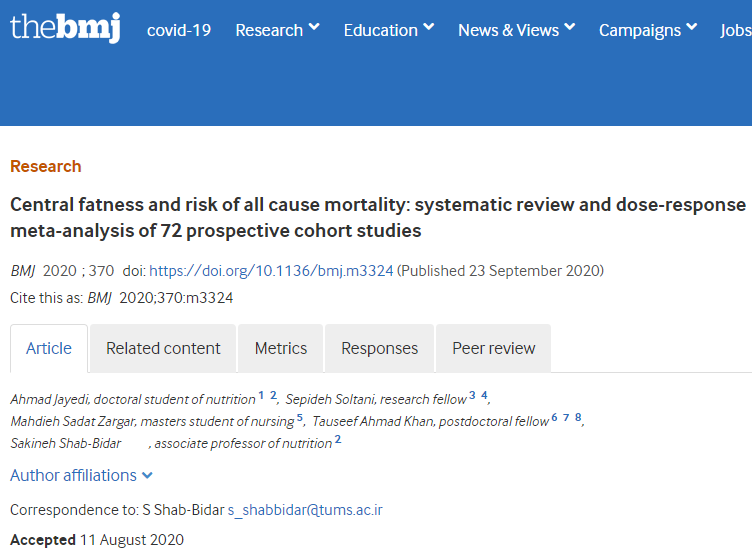Switch to the Peer review tab
The width and height of the screenshot is (752, 553).
pyautogui.click(x=494, y=348)
